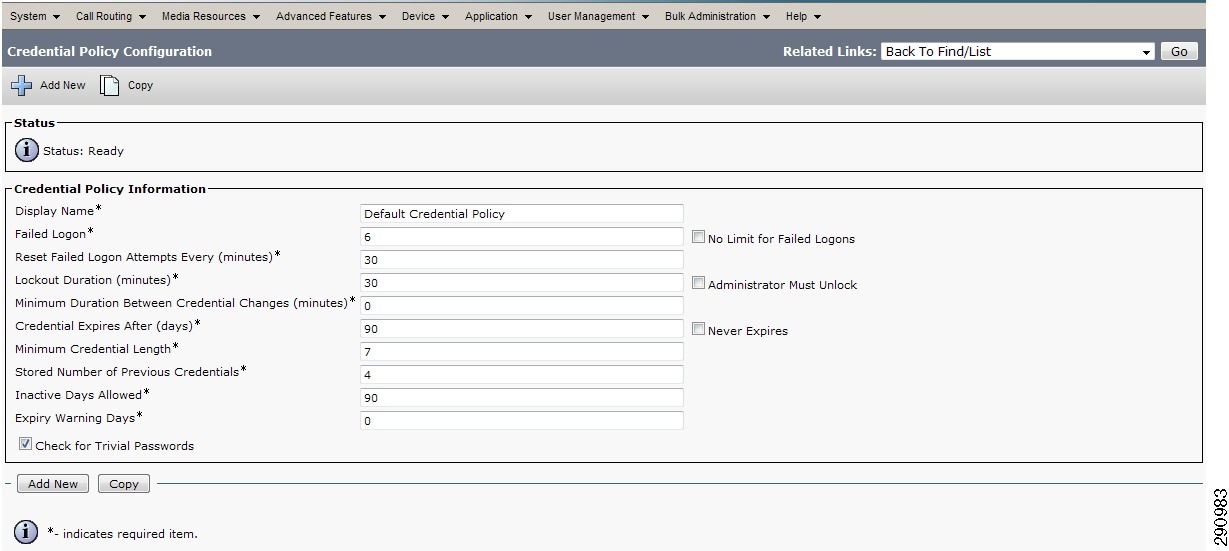Screen dimensions: 1229x551
Task: Open the Bulk Administration menu
Action: pyautogui.click(x=718, y=16)
